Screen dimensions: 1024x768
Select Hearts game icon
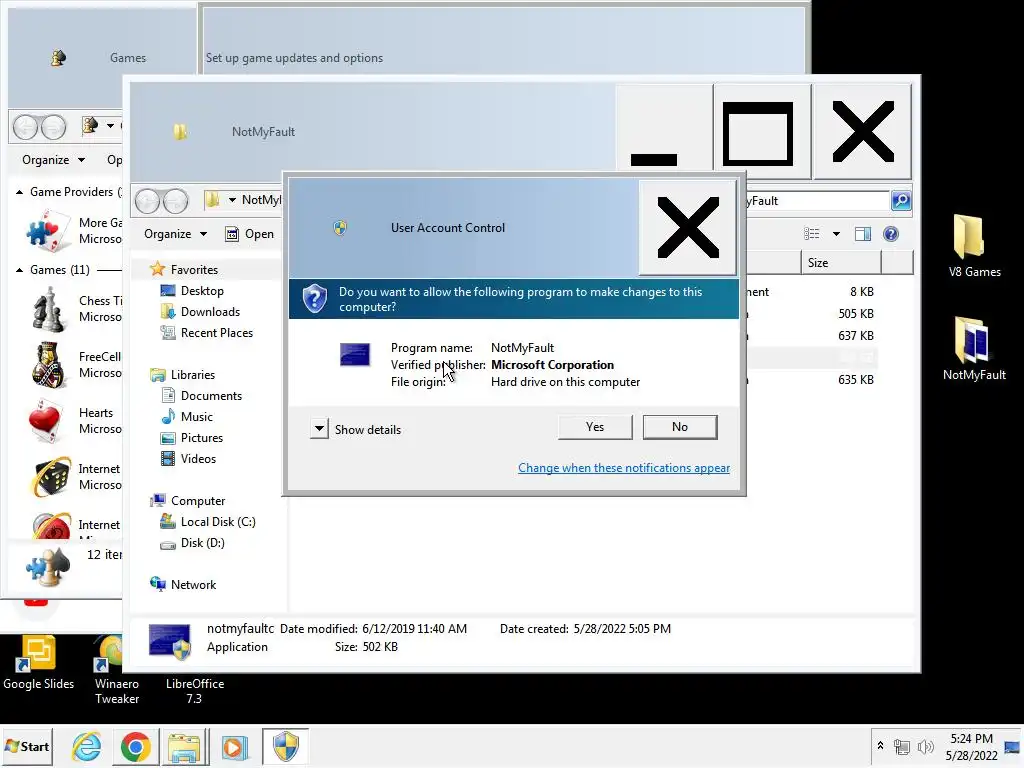click(x=46, y=421)
